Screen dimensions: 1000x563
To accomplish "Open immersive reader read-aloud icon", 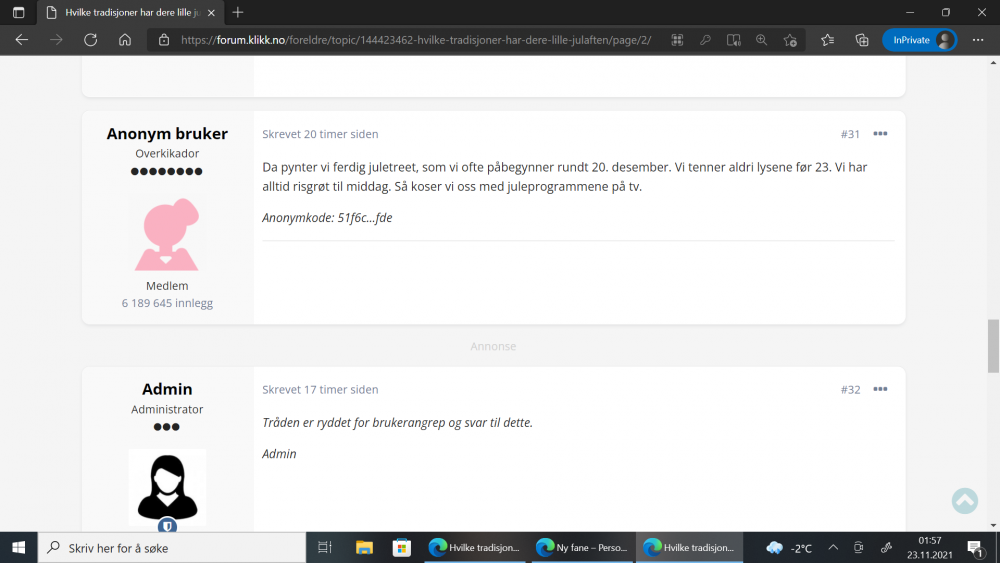I will (733, 40).
